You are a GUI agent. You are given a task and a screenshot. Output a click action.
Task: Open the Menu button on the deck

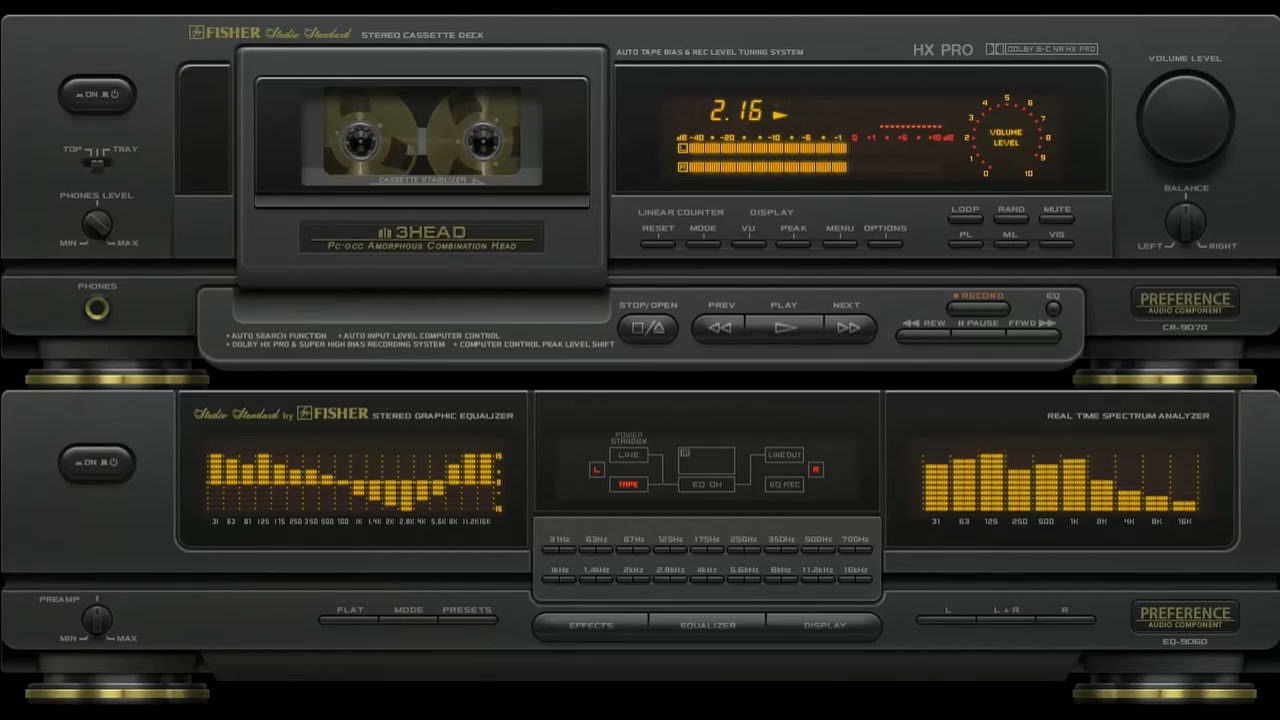pos(840,243)
